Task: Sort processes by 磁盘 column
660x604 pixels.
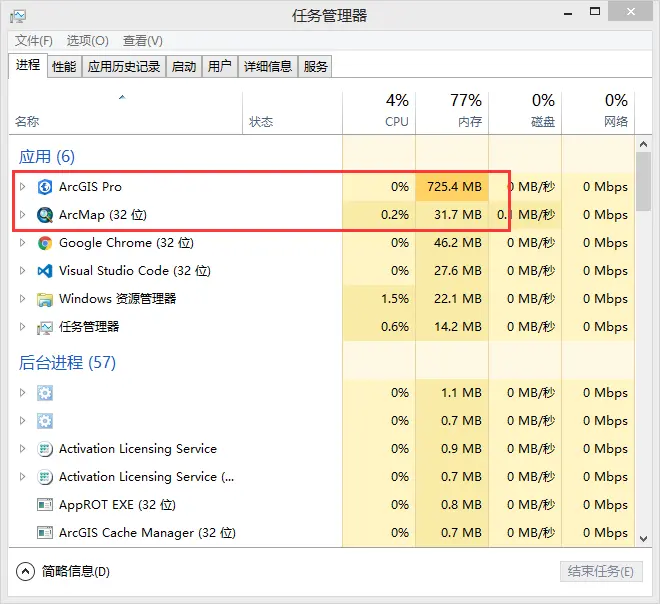Action: coord(525,113)
